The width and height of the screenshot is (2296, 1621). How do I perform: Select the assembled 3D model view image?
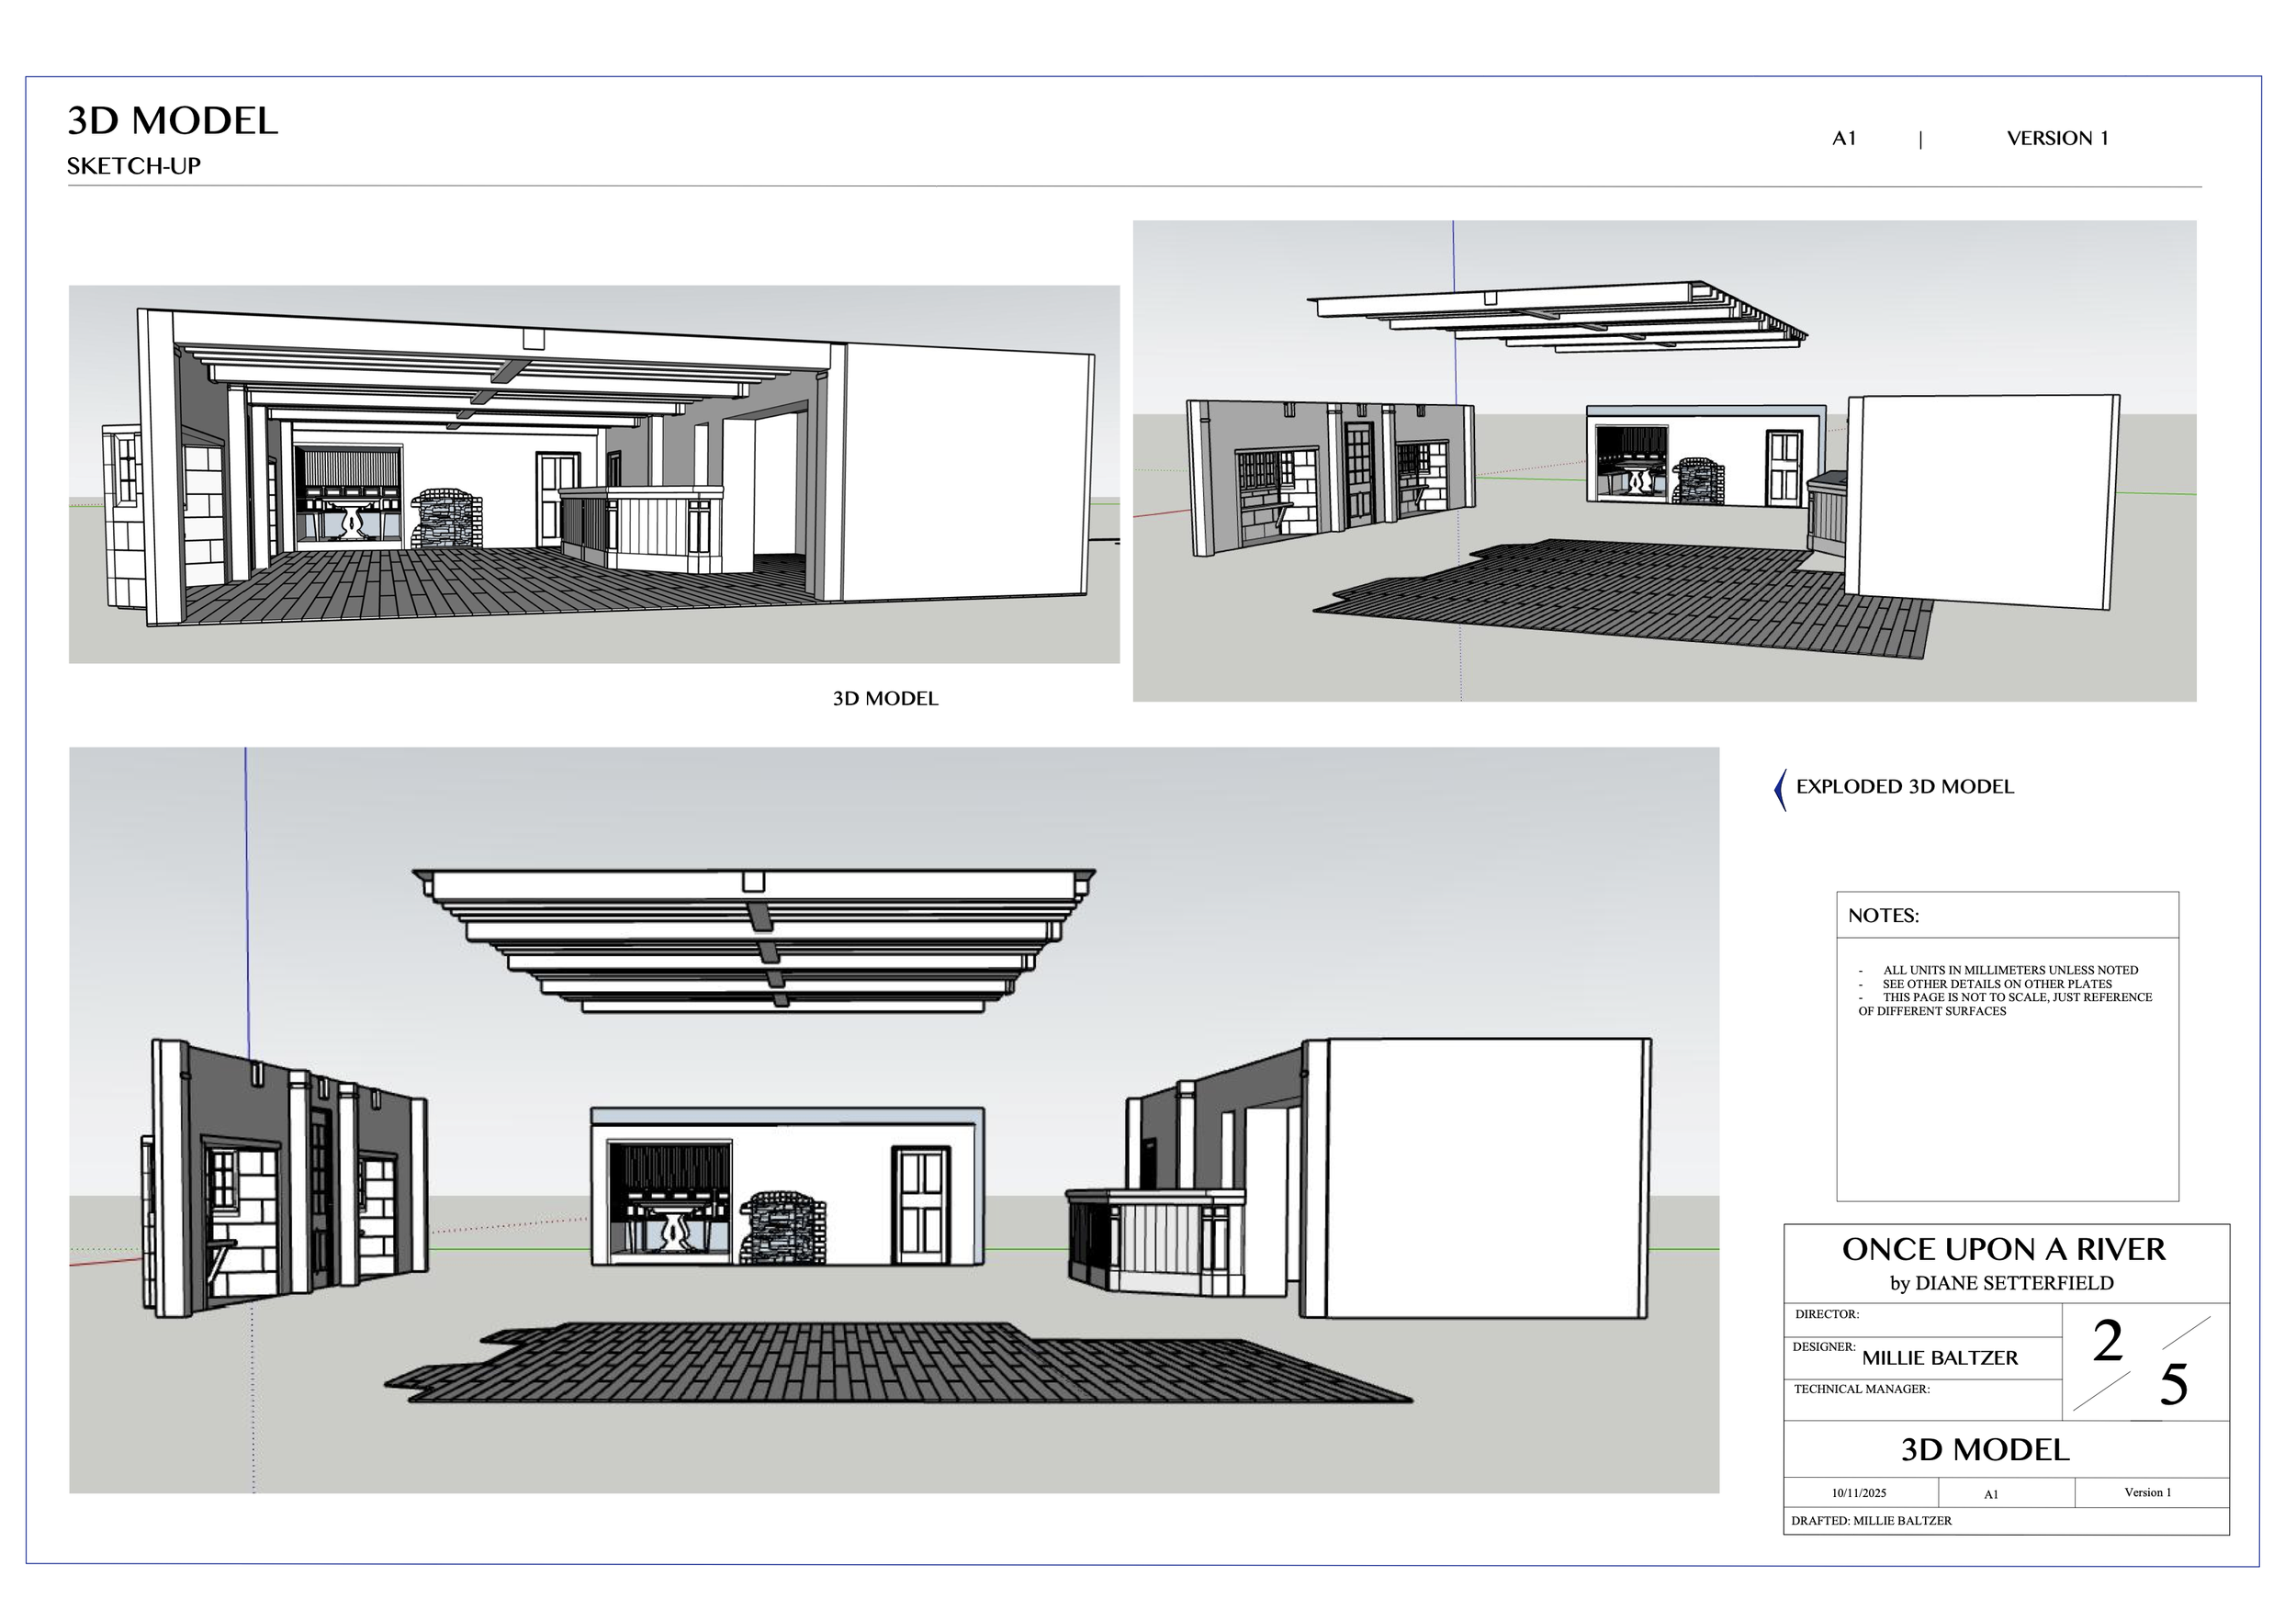pos(594,474)
